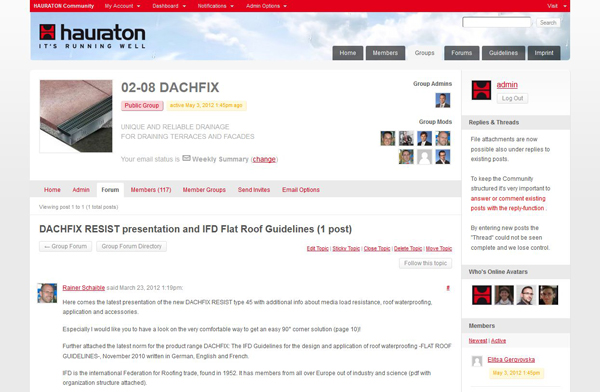Screen dimensions: 600x392
Task: Open the group Home tab
Action: (52, 189)
